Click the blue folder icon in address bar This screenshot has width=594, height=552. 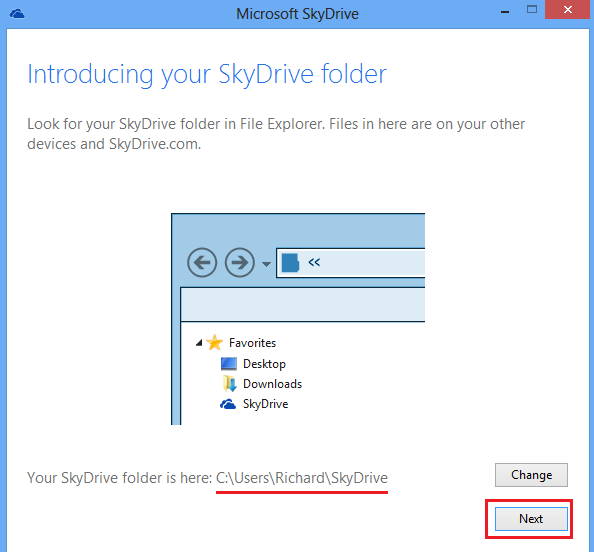pyautogui.click(x=290, y=263)
